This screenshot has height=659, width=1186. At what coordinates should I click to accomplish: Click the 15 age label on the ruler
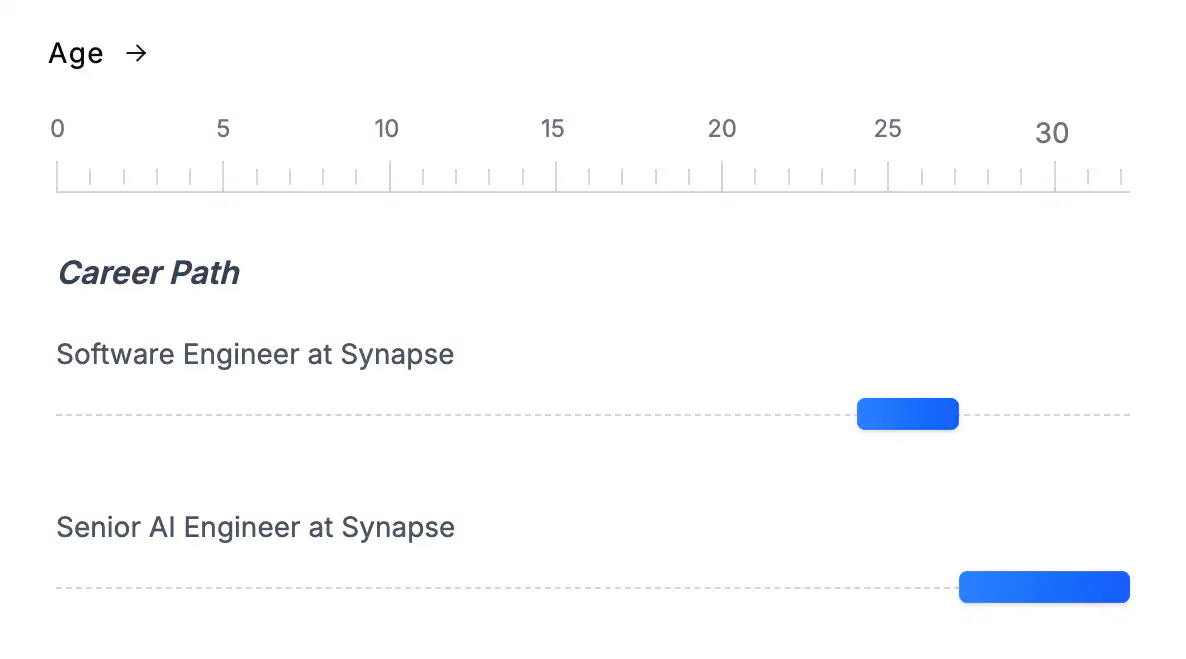click(x=553, y=129)
